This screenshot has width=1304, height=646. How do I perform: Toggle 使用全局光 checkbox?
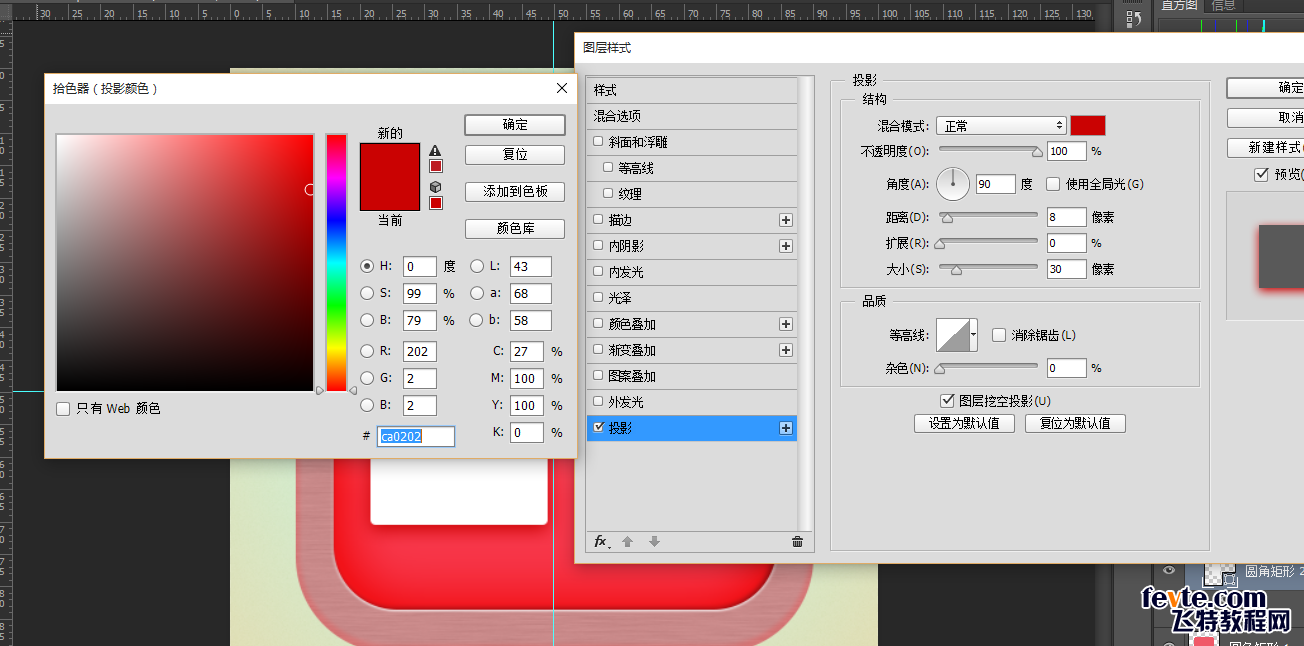(1053, 184)
